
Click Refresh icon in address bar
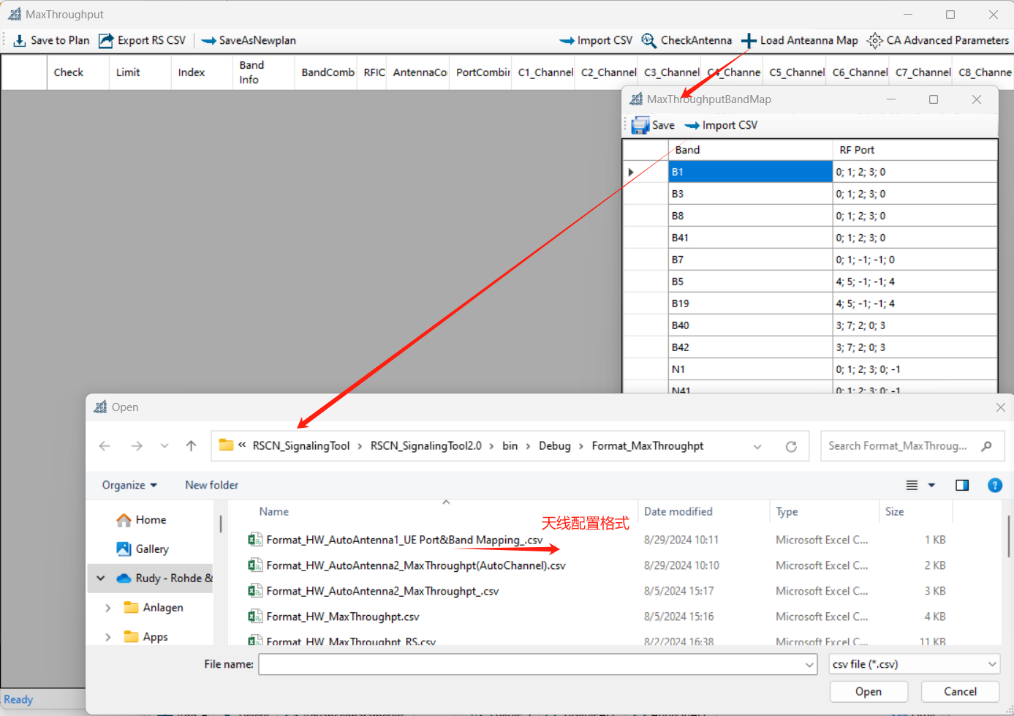pyautogui.click(x=791, y=446)
